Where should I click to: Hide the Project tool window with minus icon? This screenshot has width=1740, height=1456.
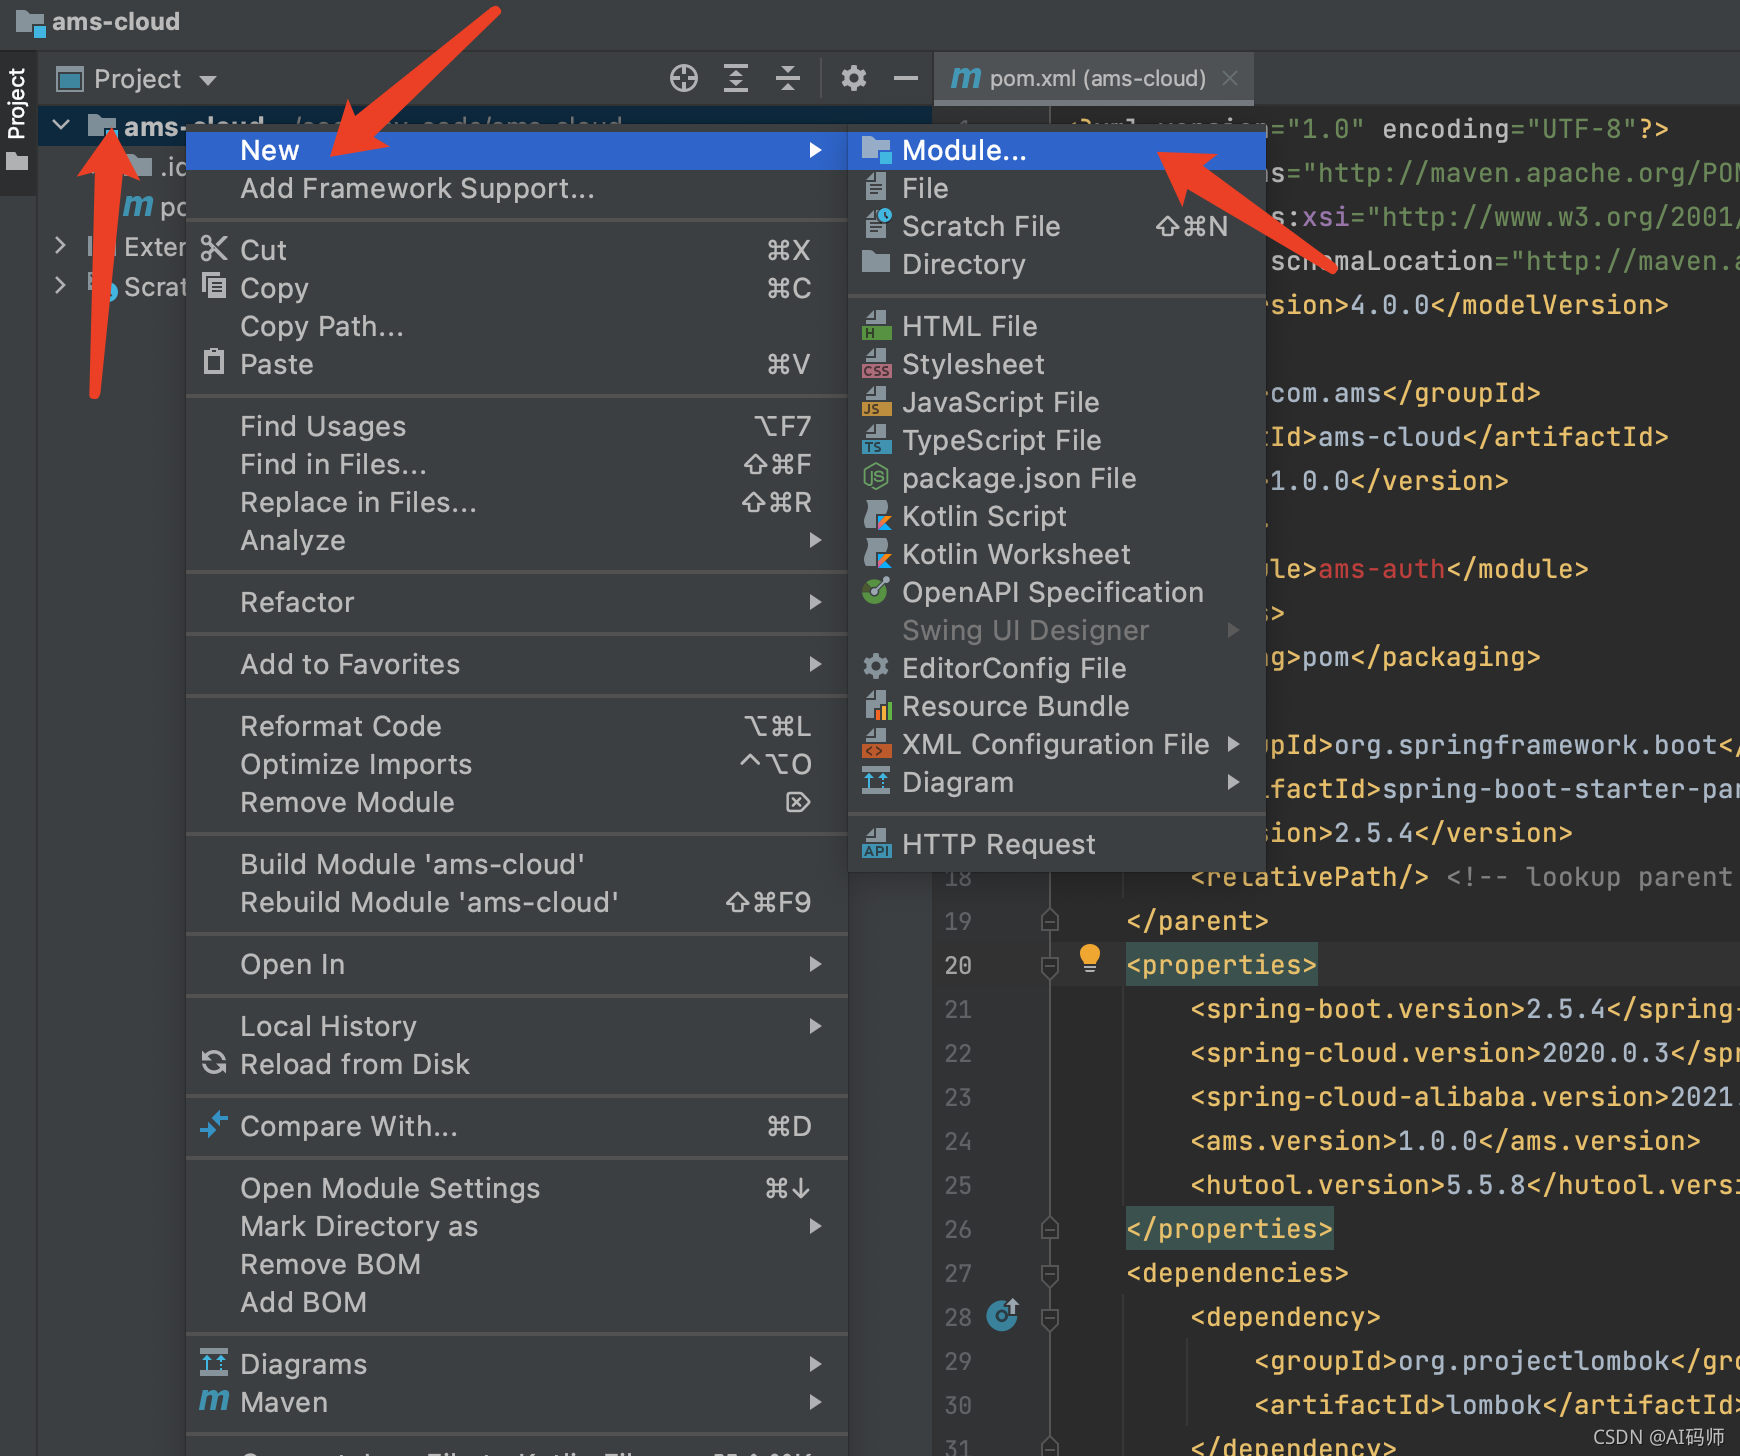tap(906, 78)
